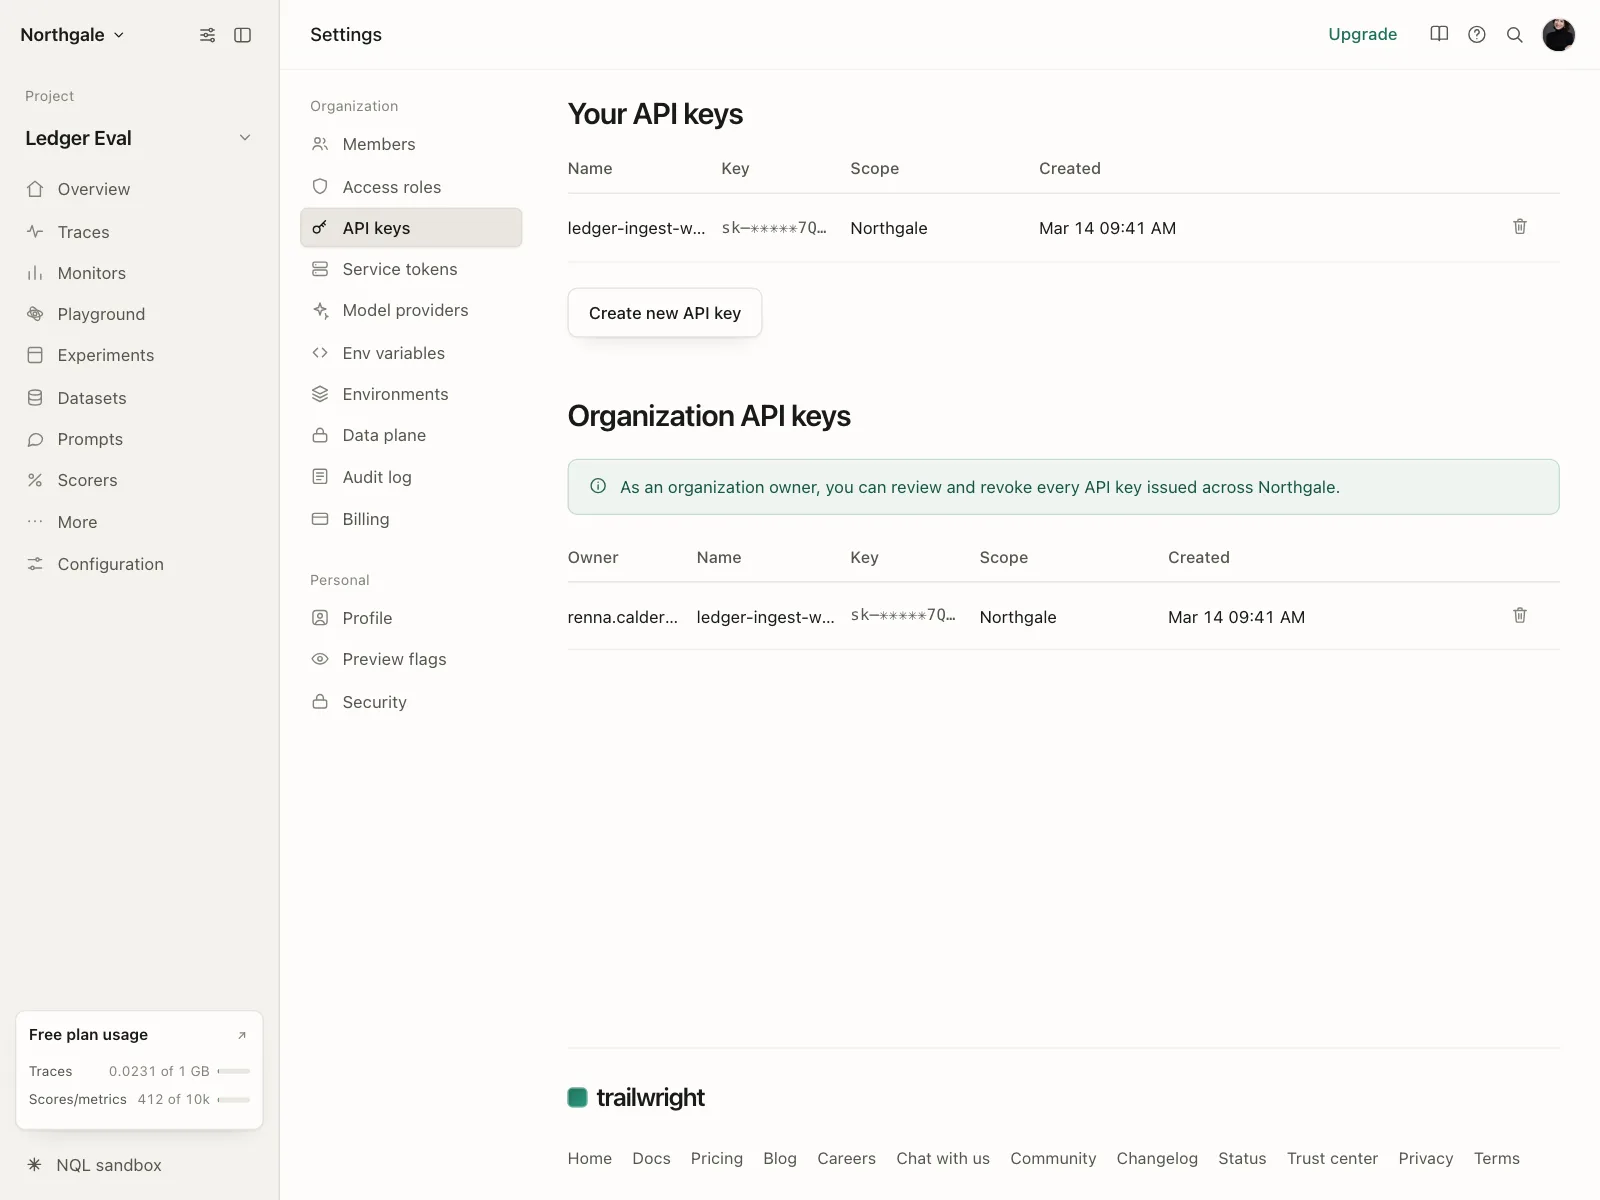The image size is (1600, 1200).
Task: Visit the Pricing footer link
Action: click(717, 1158)
